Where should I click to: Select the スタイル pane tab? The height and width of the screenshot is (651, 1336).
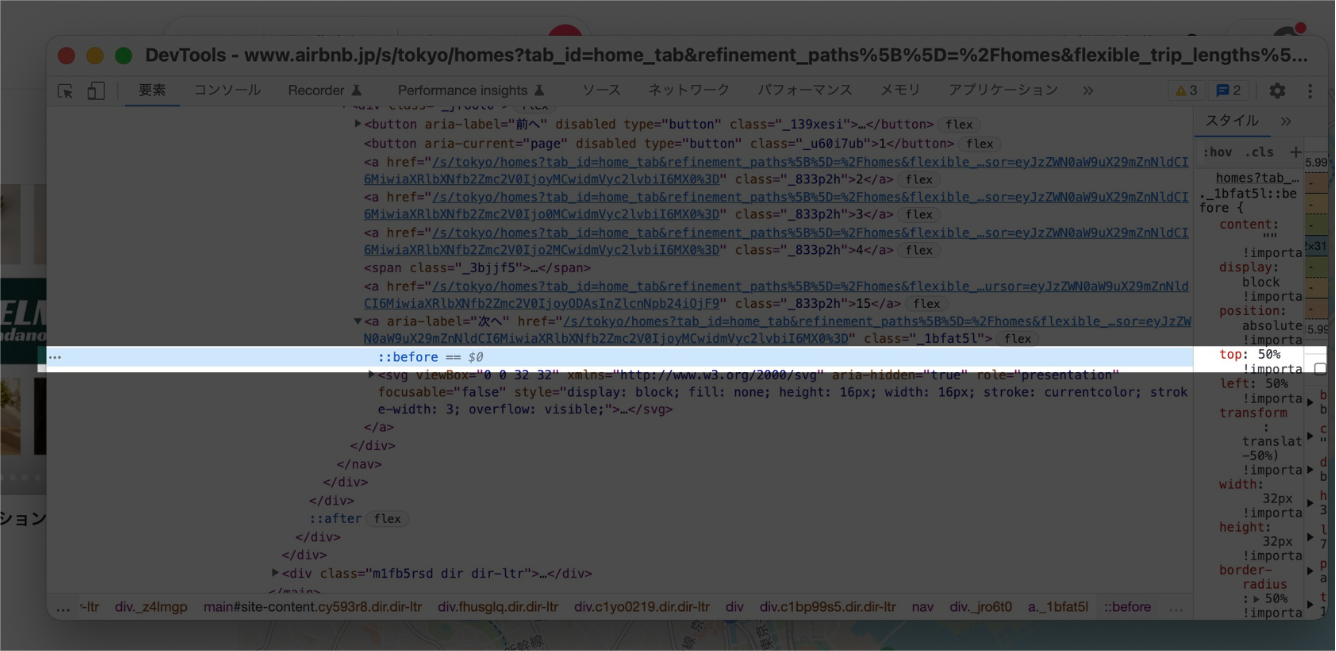tap(1231, 120)
